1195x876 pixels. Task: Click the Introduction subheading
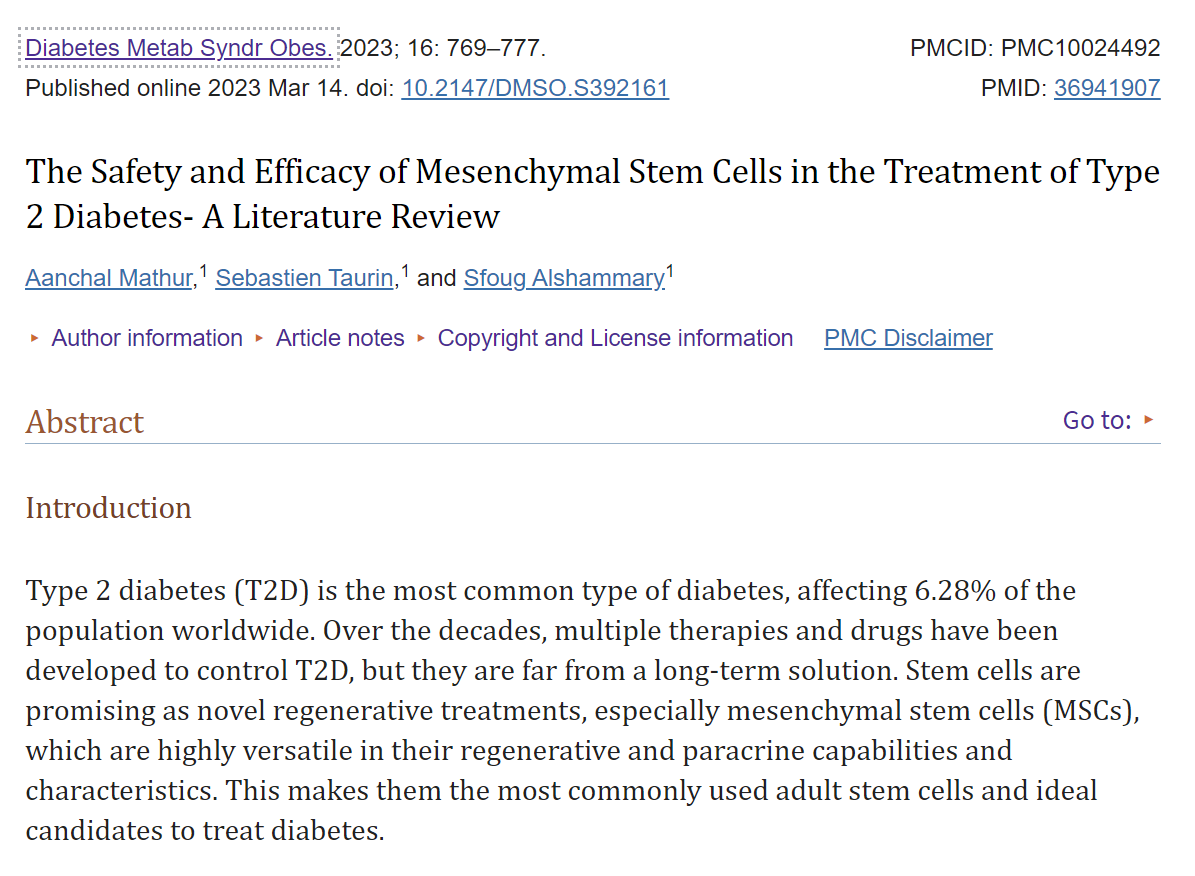click(x=108, y=508)
